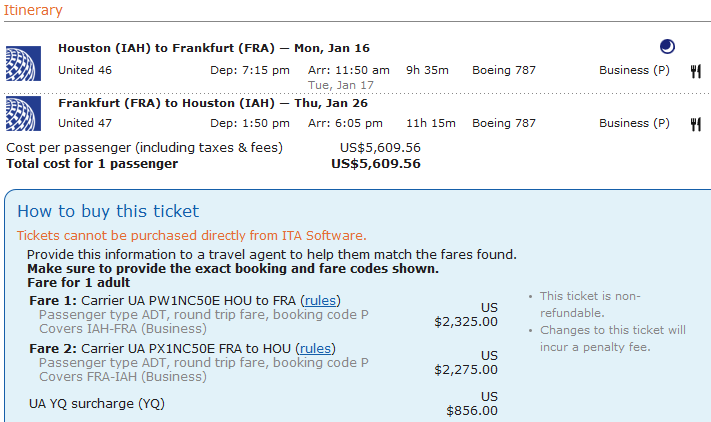Click total cost US$5,609.56 amount
The height and width of the screenshot is (422, 711).
pyautogui.click(x=375, y=163)
